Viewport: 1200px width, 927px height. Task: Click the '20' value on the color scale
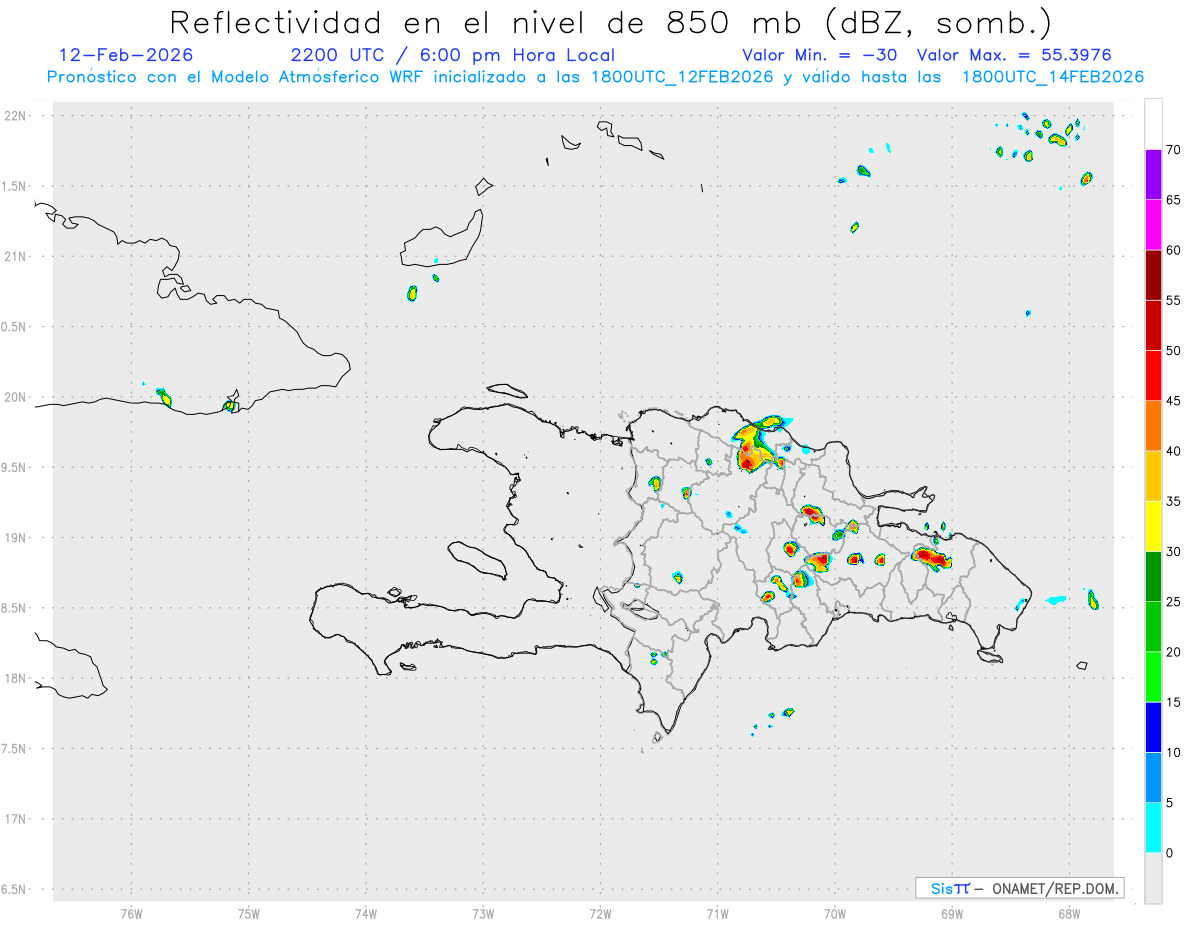coord(1173,652)
